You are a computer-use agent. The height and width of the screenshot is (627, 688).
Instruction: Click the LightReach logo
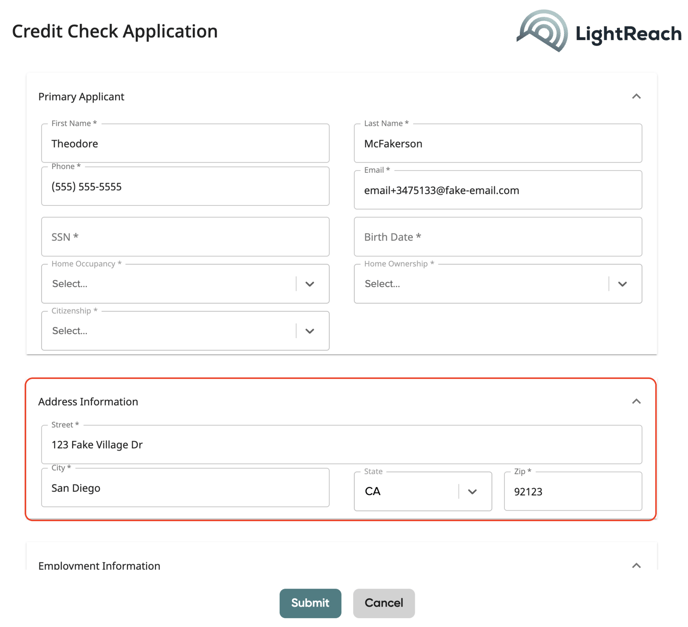(x=599, y=31)
